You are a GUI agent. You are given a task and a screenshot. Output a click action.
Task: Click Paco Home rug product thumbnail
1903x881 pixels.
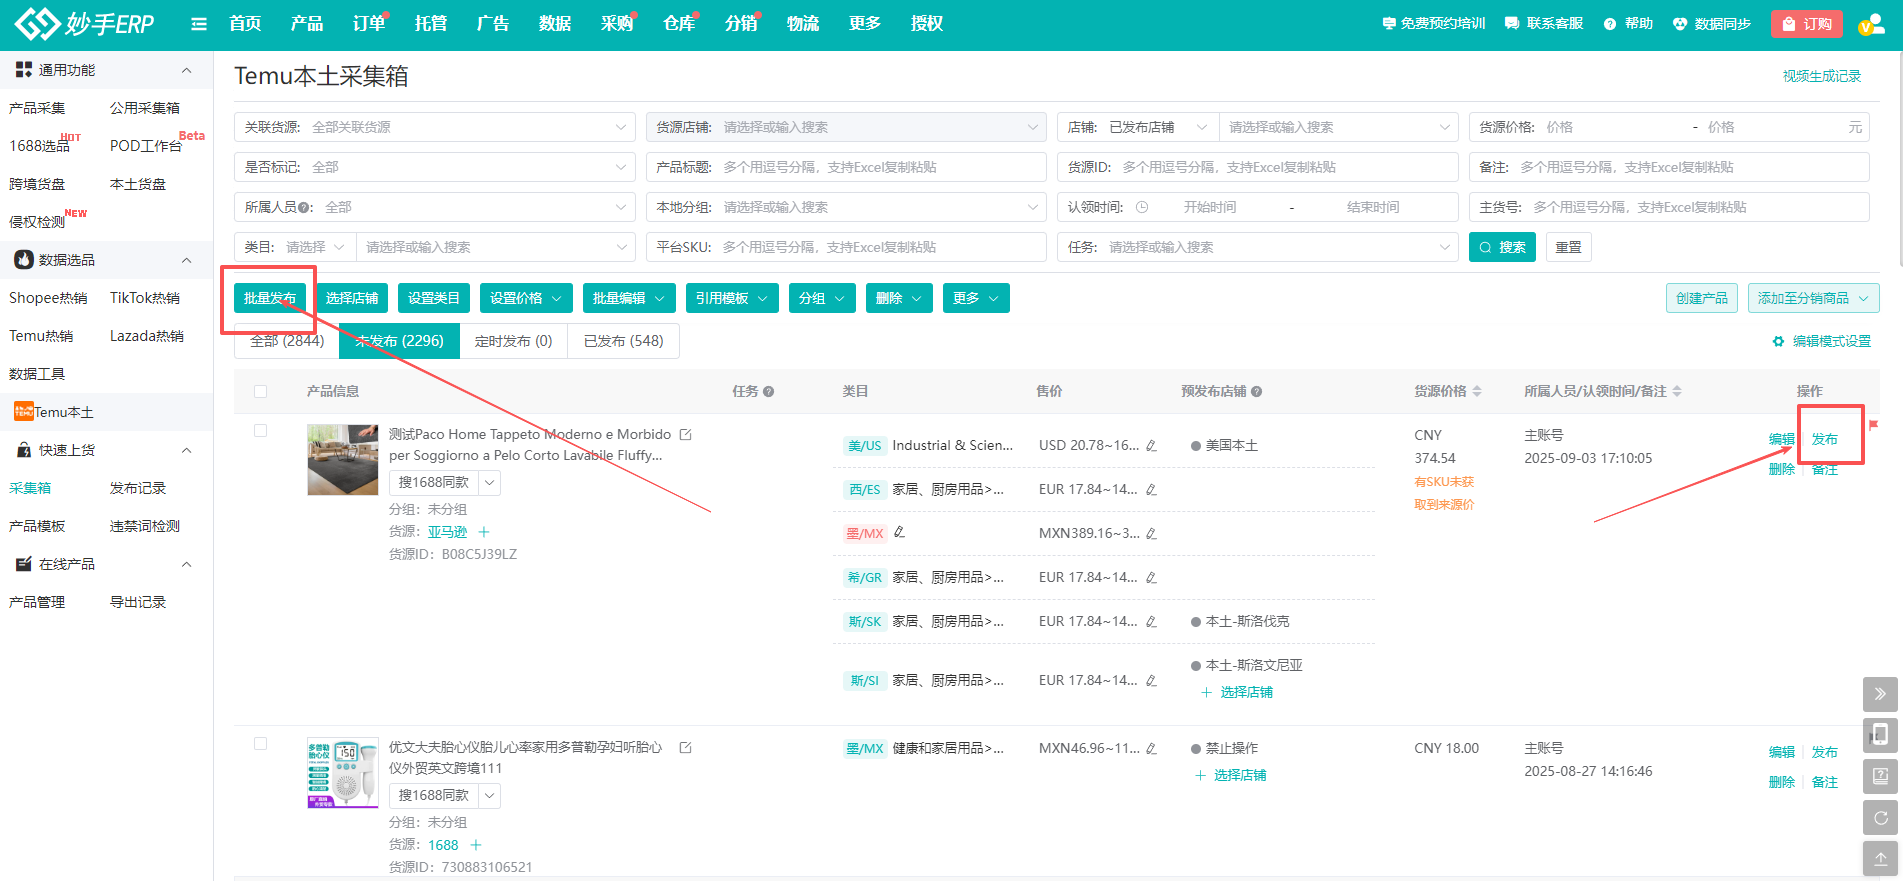(x=343, y=460)
